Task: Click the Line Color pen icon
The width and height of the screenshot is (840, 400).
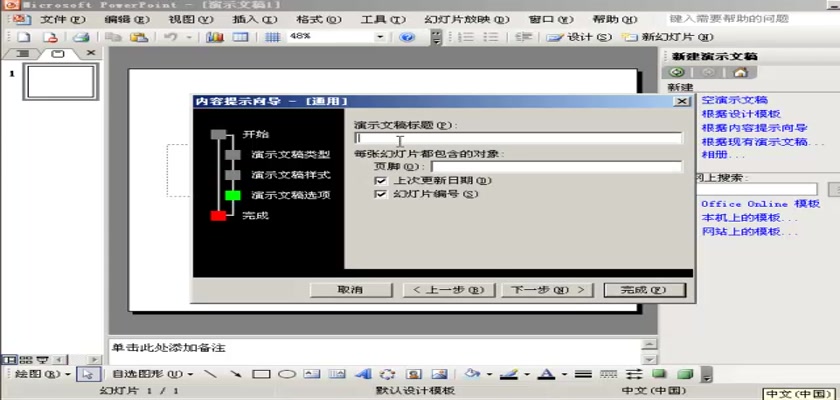Action: 508,374
